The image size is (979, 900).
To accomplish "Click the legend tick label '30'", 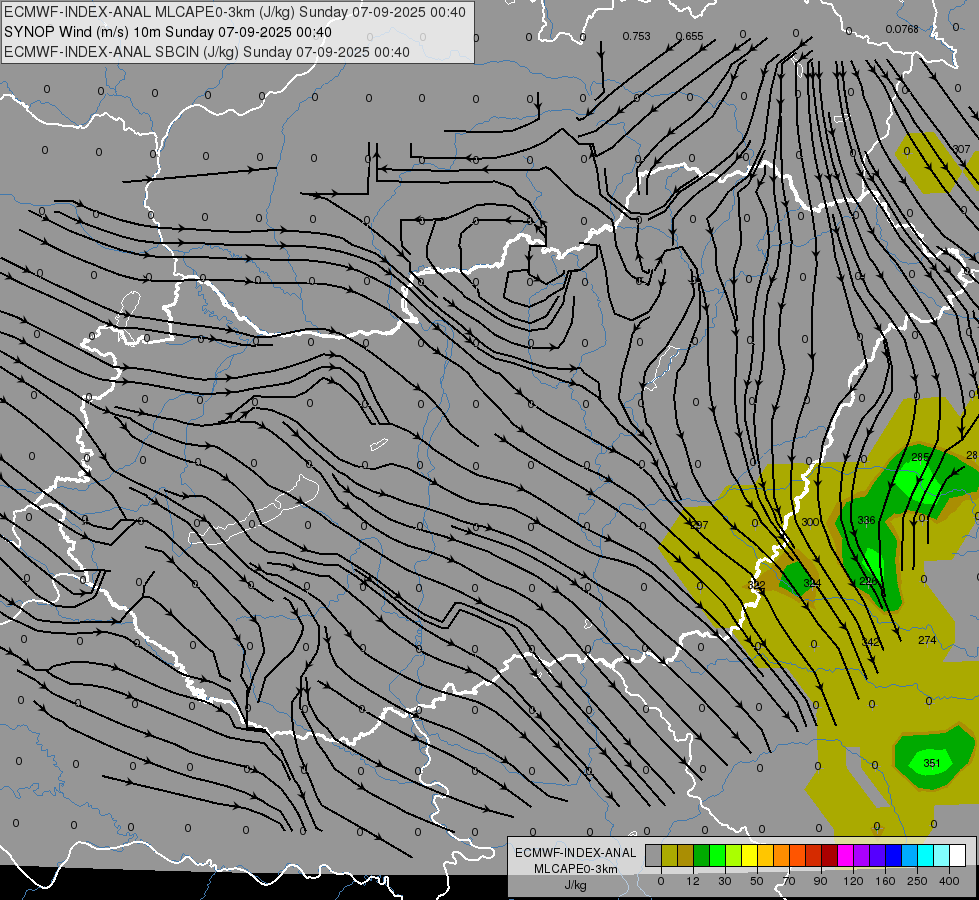I will click(725, 881).
